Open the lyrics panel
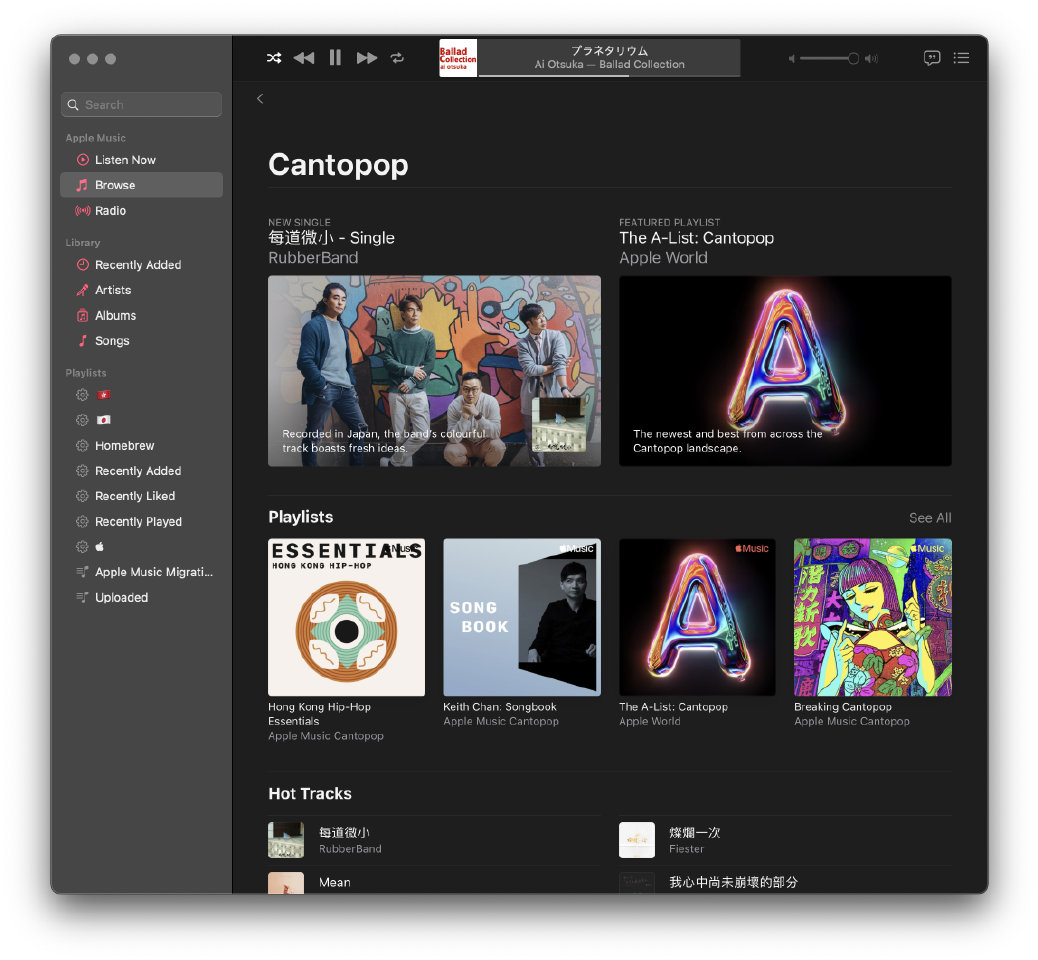The height and width of the screenshot is (960, 1038). click(931, 58)
